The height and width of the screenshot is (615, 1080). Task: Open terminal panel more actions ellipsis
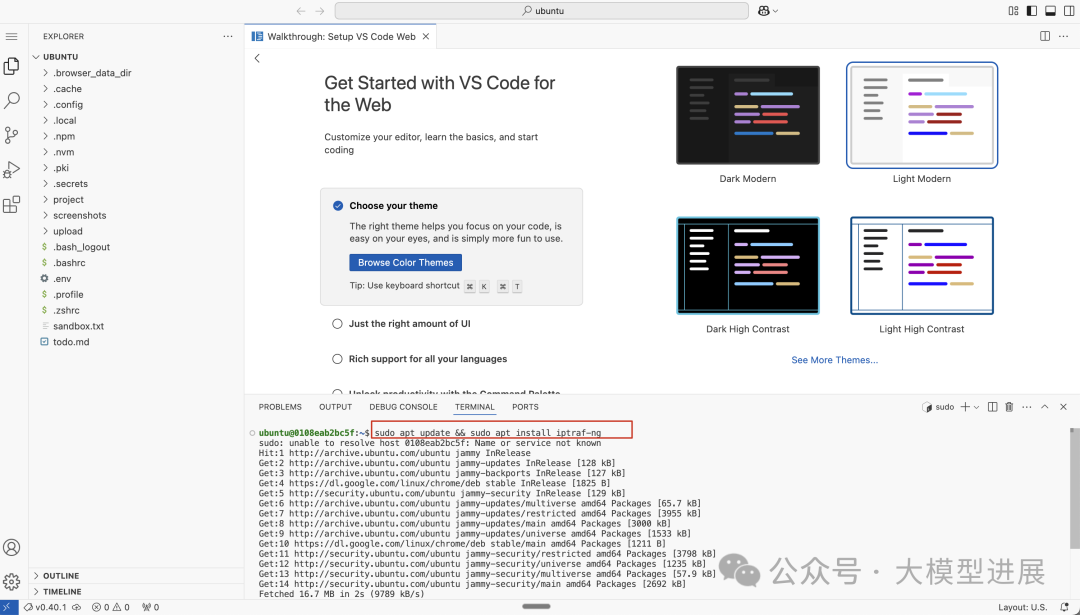[x=1027, y=407]
